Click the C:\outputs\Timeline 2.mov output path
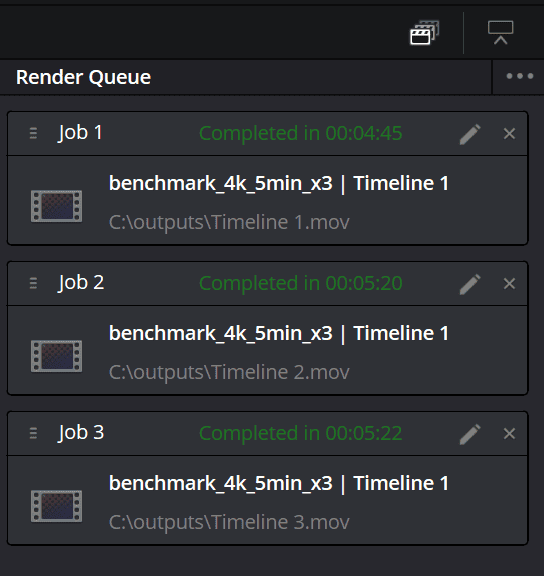 pos(229,372)
